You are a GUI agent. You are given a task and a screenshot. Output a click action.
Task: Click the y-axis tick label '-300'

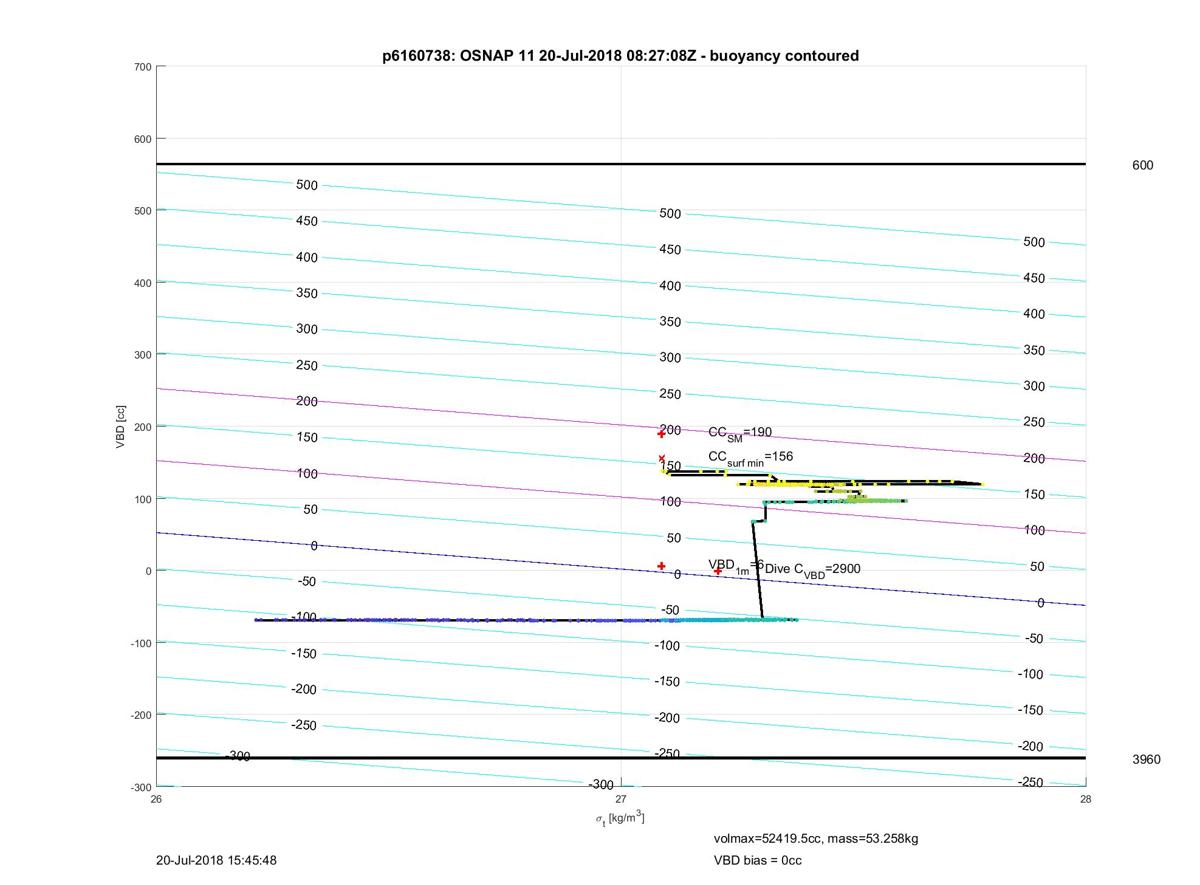(x=140, y=787)
